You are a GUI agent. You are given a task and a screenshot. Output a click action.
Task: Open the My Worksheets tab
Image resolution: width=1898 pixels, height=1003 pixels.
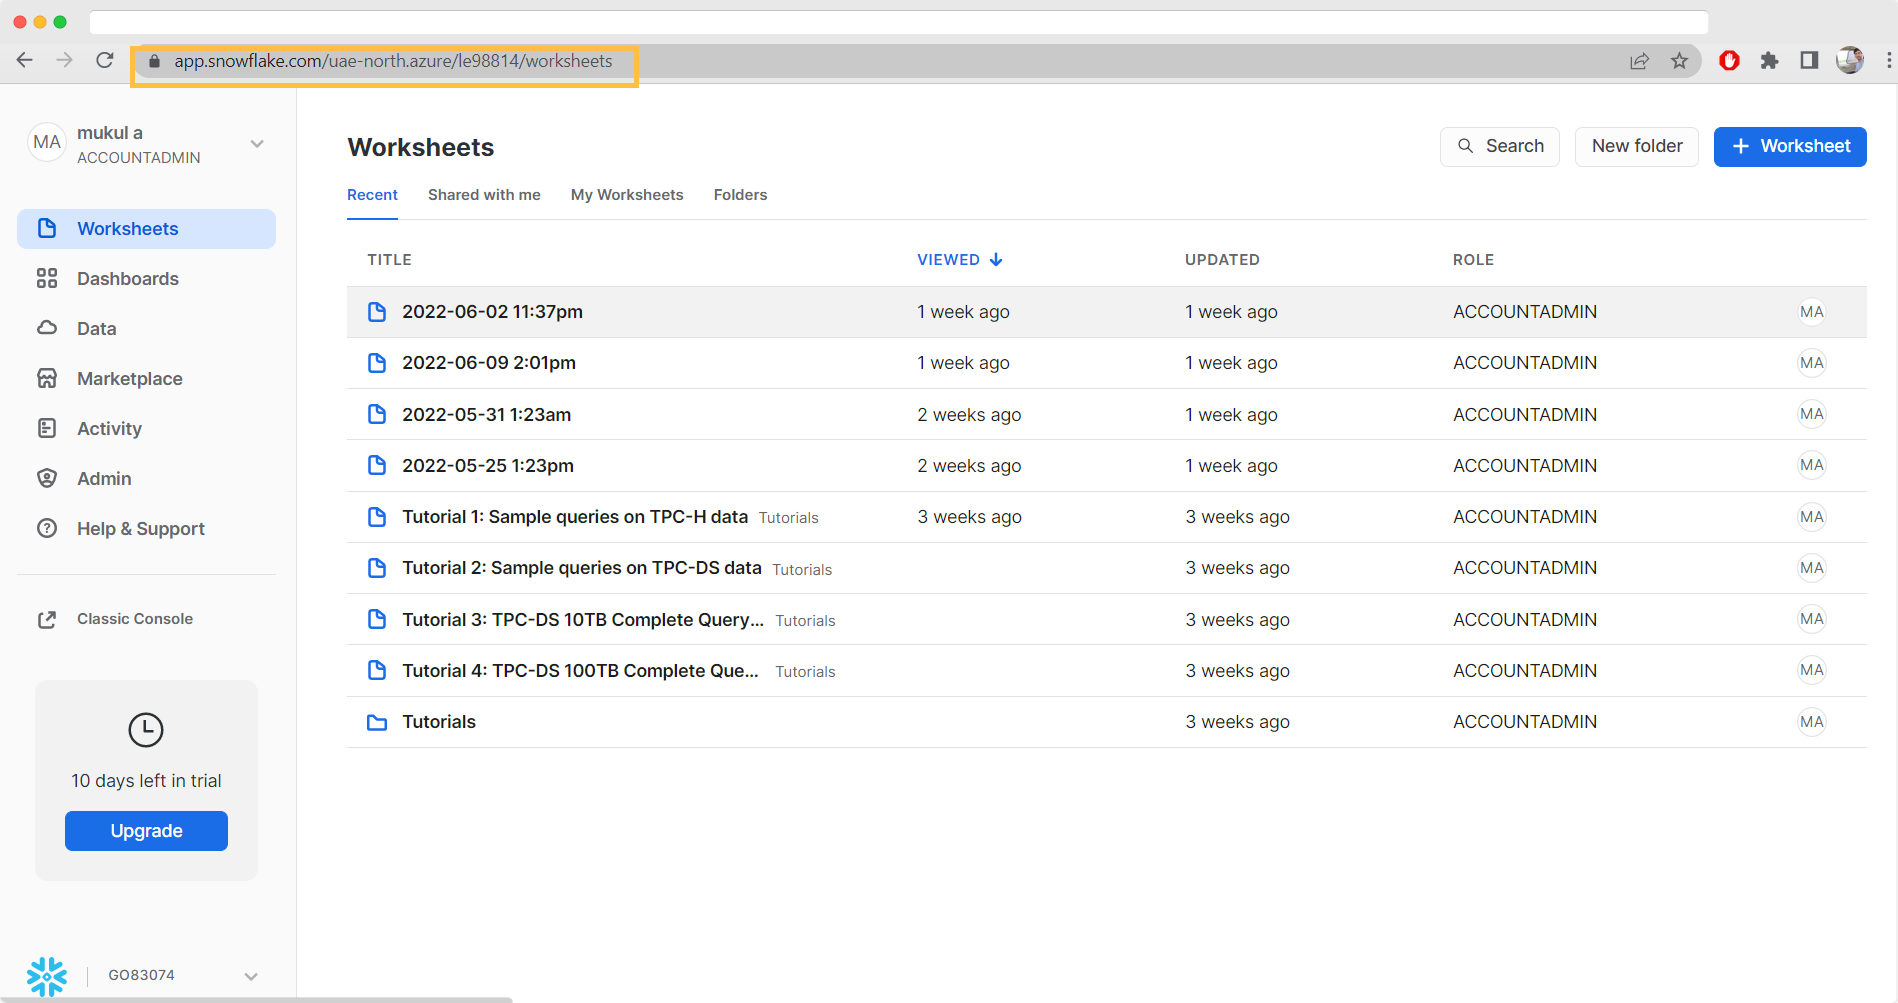[627, 195]
